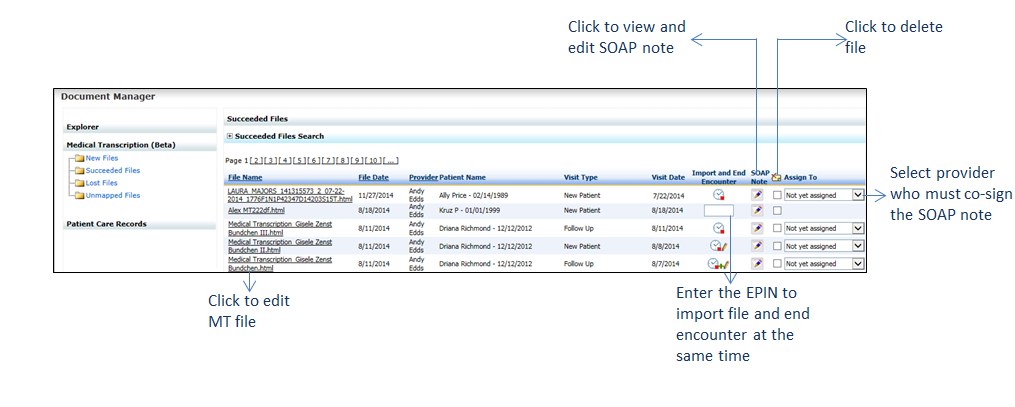Check the box for Alex MT222df.html row
This screenshot has width=1015, height=407.
777,211
